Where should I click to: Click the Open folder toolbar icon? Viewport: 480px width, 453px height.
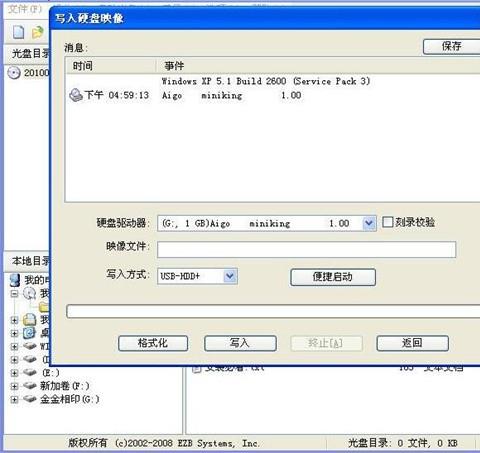tap(37, 32)
